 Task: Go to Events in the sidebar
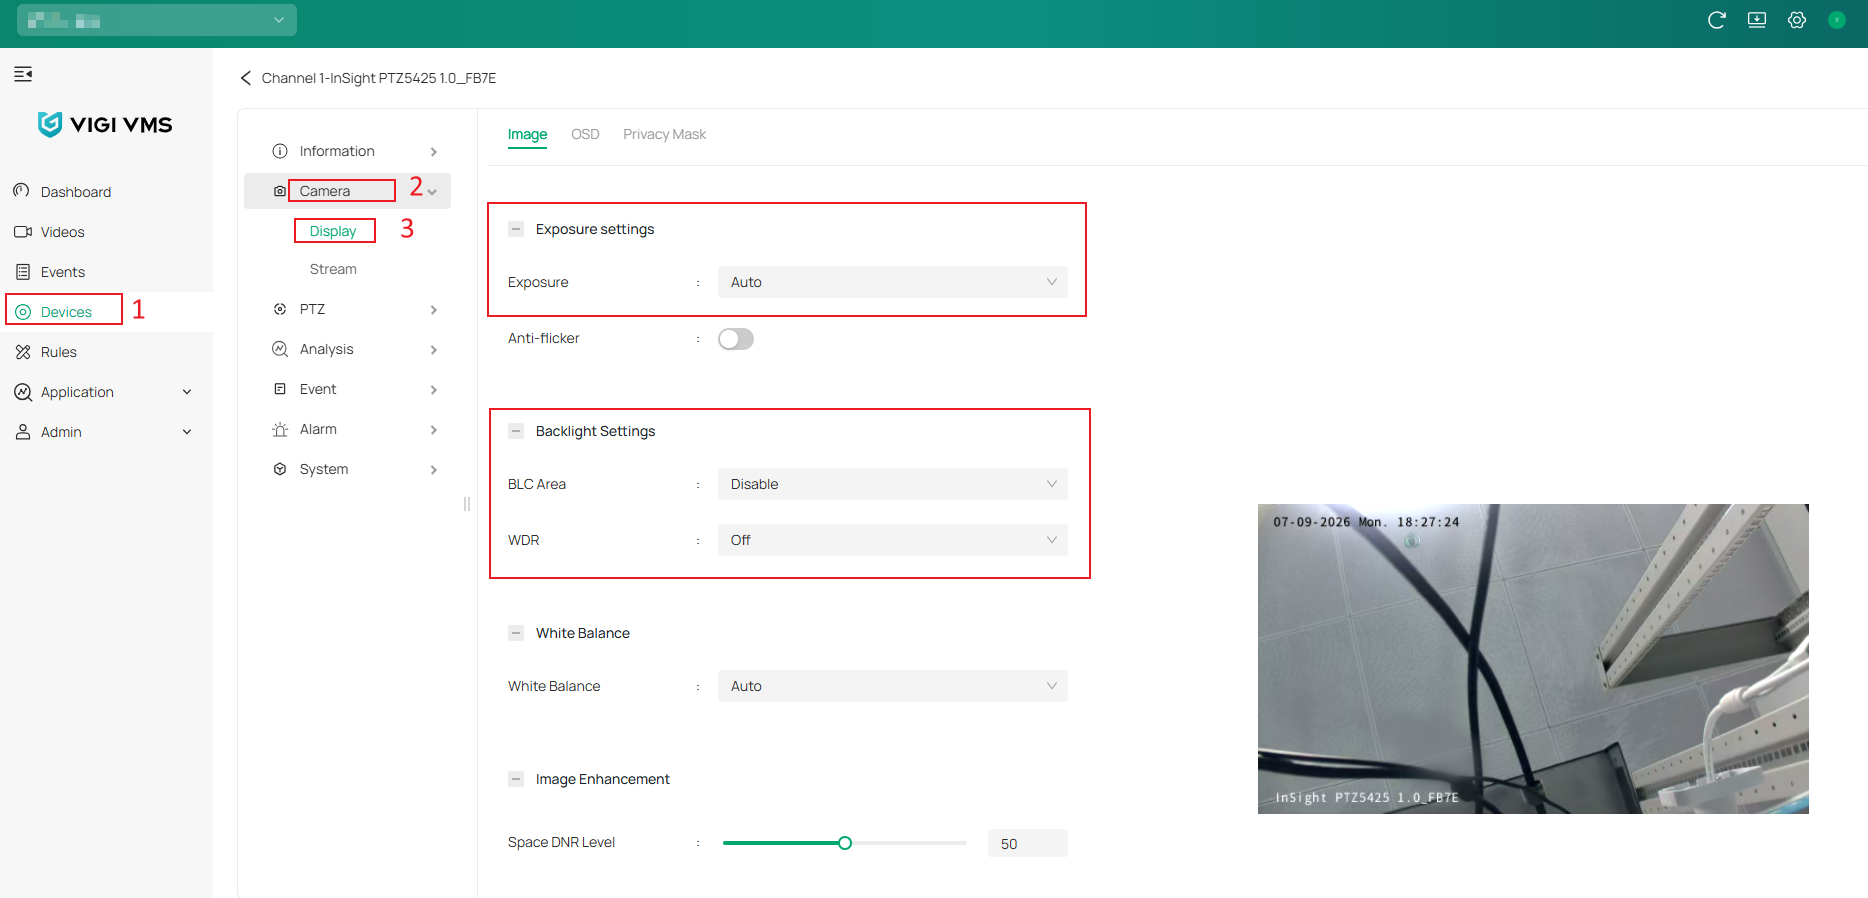coord(106,272)
